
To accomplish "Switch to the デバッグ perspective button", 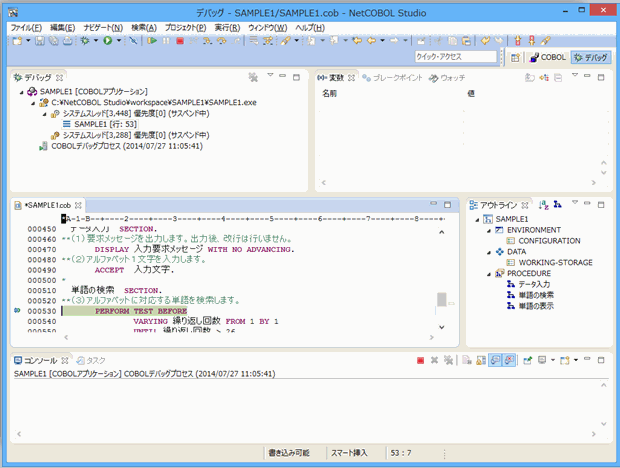I will point(591,58).
